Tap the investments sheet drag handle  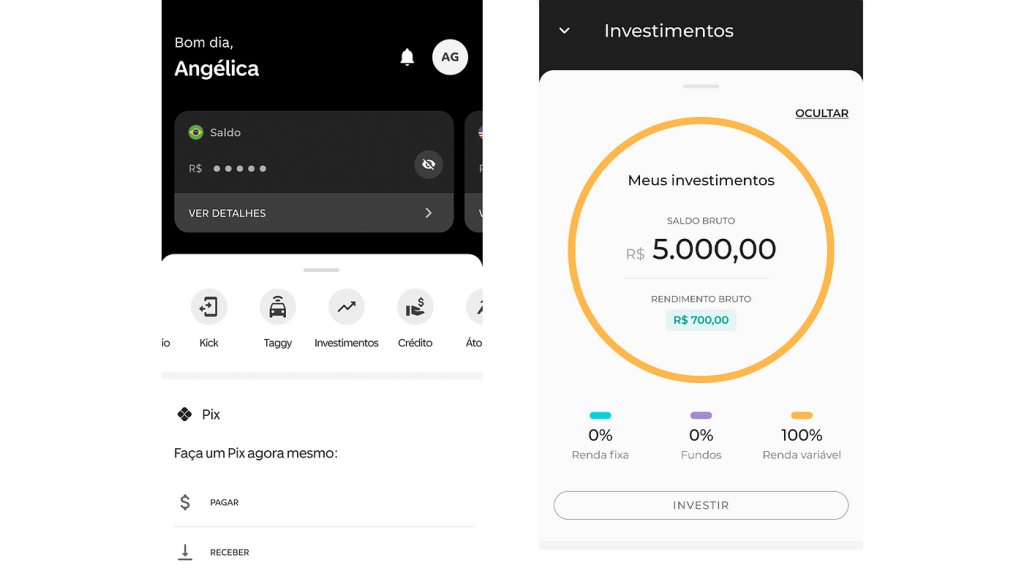[x=701, y=86]
